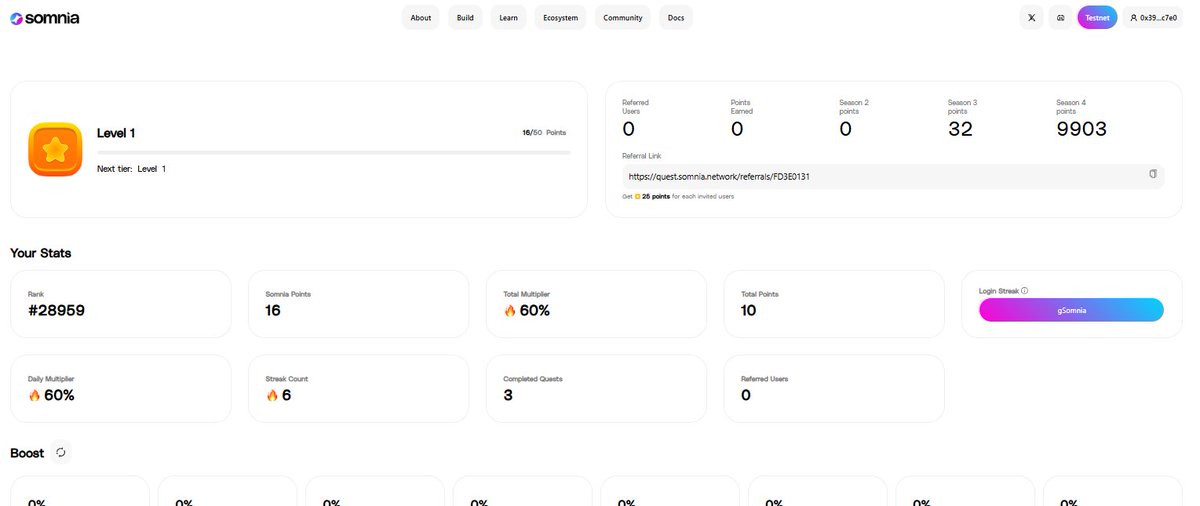1200x506 pixels.
Task: Open the X (Twitter) social link
Action: point(1031,18)
